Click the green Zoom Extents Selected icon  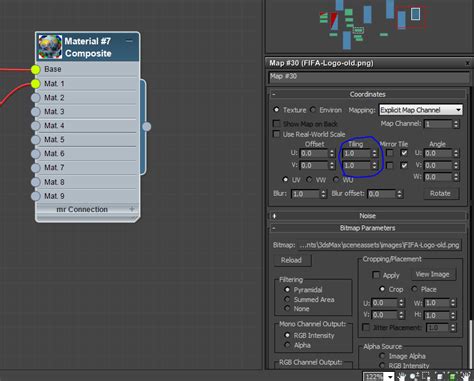452,377
